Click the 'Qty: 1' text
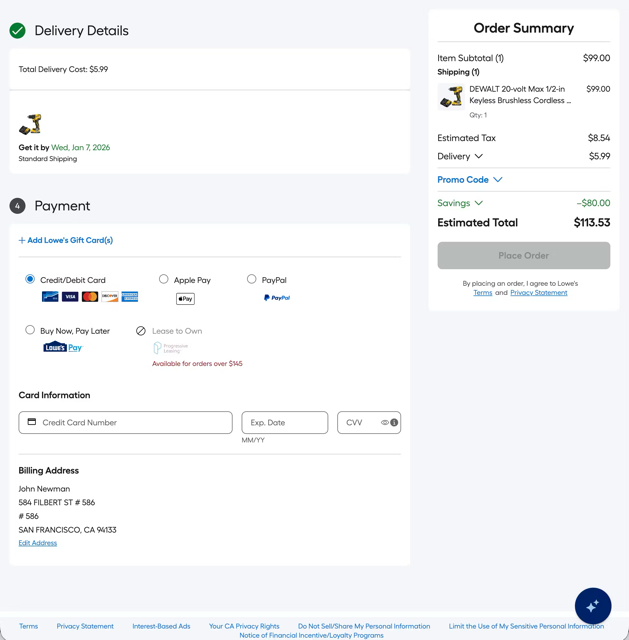Viewport: 629px width, 640px height. point(478,115)
